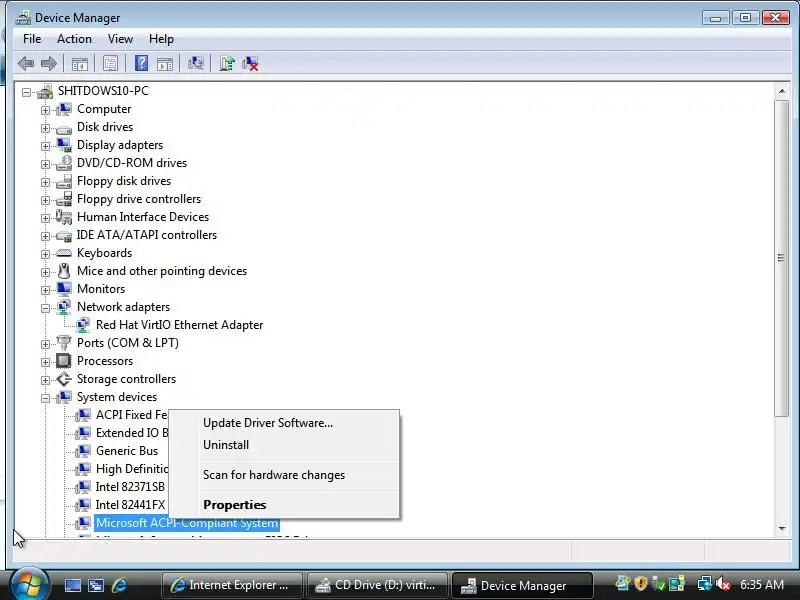Expand the Processors category
Viewport: 800px width, 600px height.
(x=45, y=362)
